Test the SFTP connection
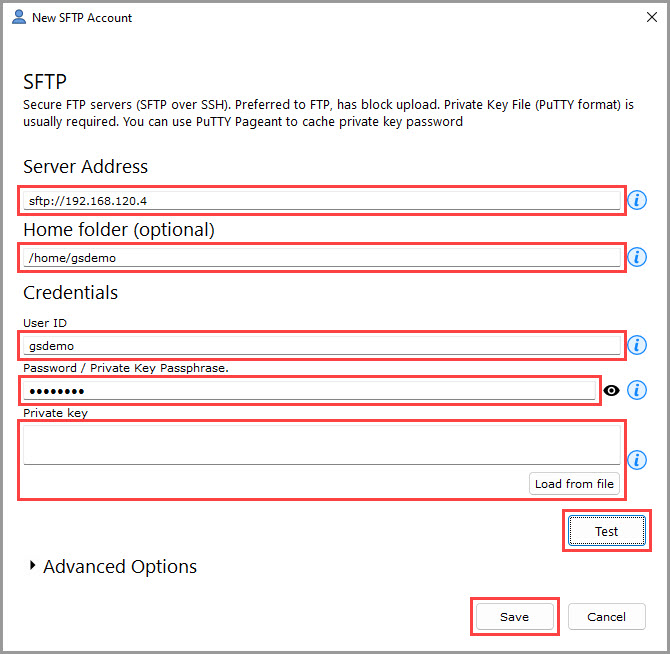Screen dimensions: 670x654 coord(607,532)
